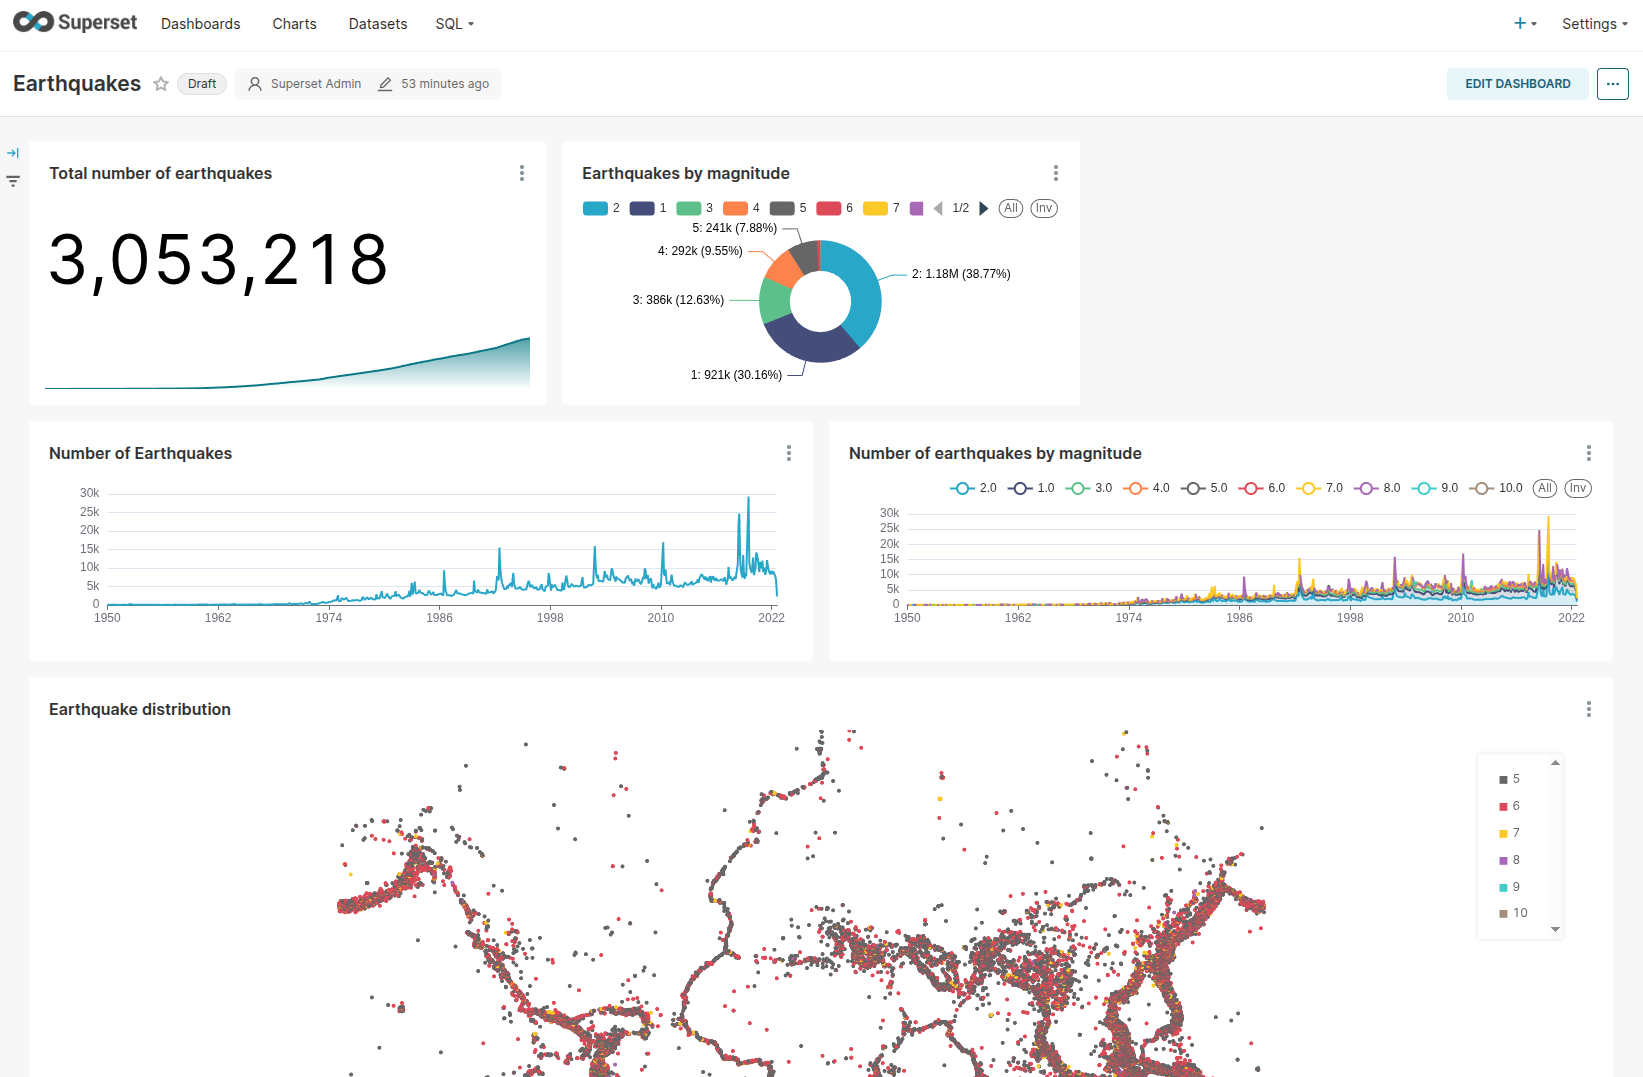Expand the filter bar sidebar arrow
The width and height of the screenshot is (1643, 1077).
[x=13, y=153]
